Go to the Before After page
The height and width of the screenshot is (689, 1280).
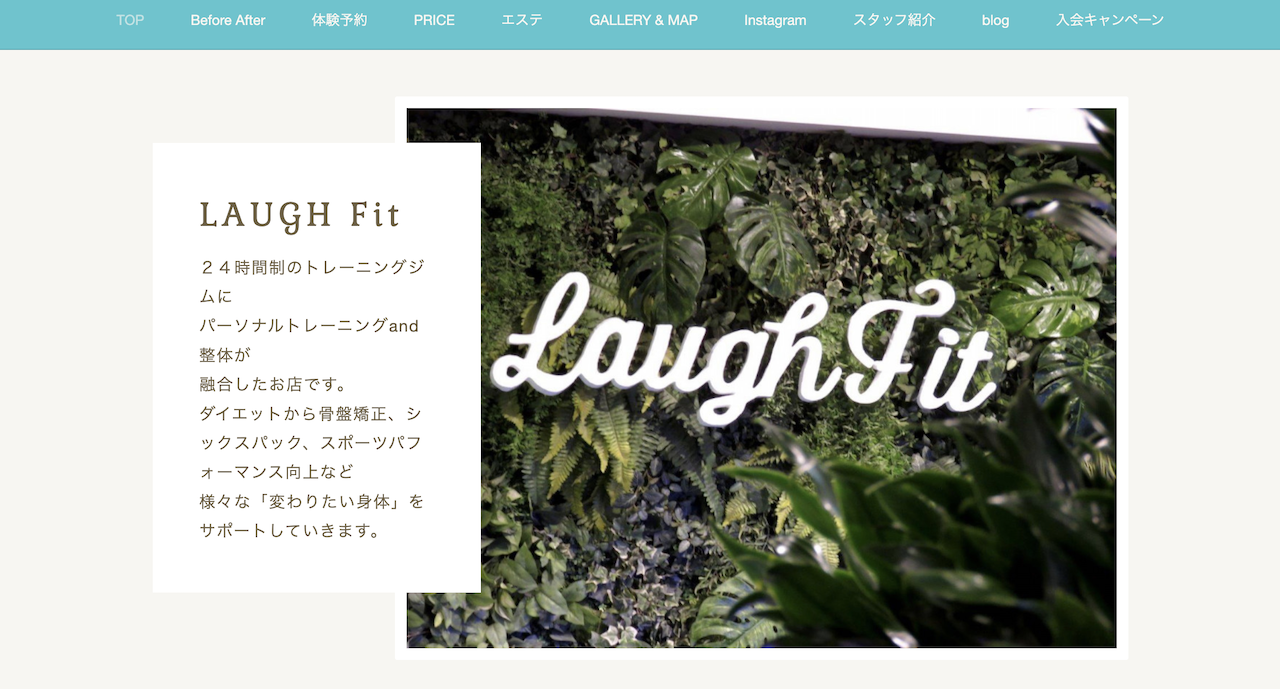click(x=228, y=20)
